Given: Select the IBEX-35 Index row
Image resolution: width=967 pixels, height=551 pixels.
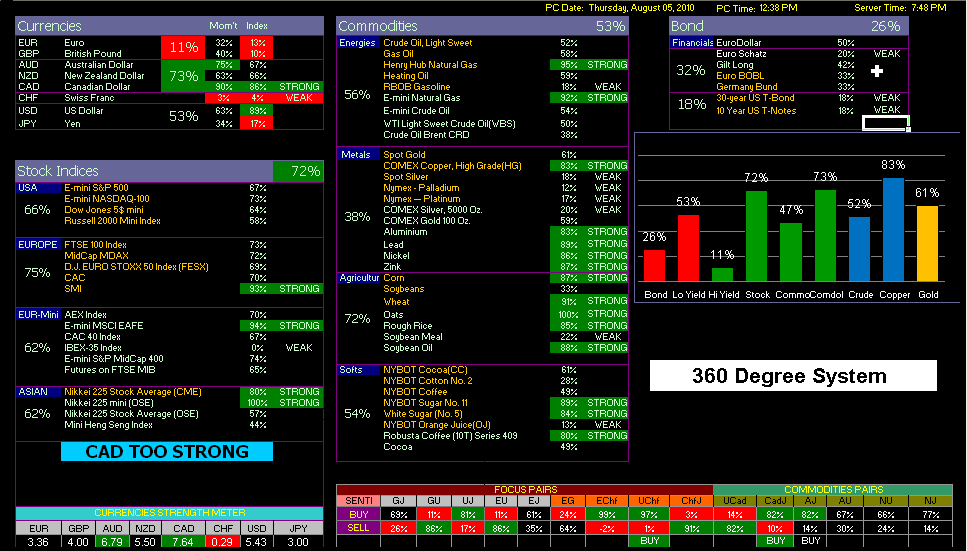Looking at the screenshot, I should (x=169, y=347).
